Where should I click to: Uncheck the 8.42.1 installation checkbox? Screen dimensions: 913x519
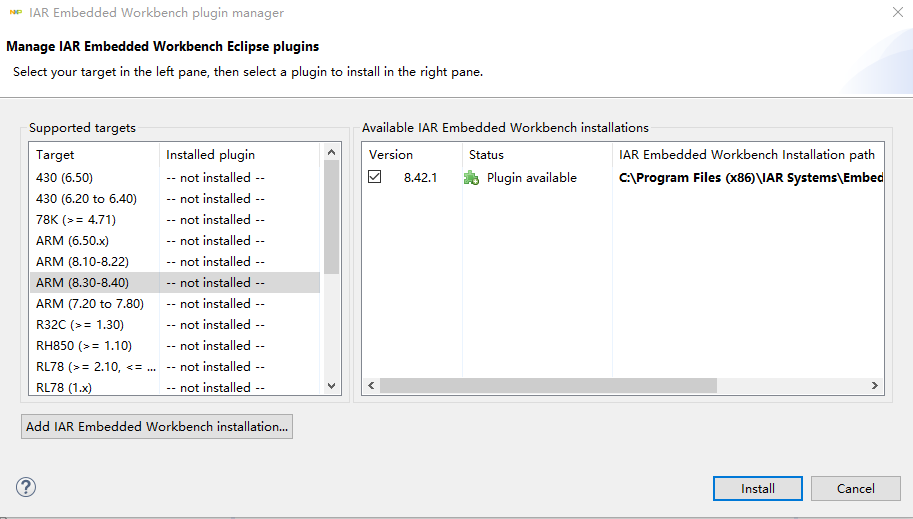pos(375,178)
